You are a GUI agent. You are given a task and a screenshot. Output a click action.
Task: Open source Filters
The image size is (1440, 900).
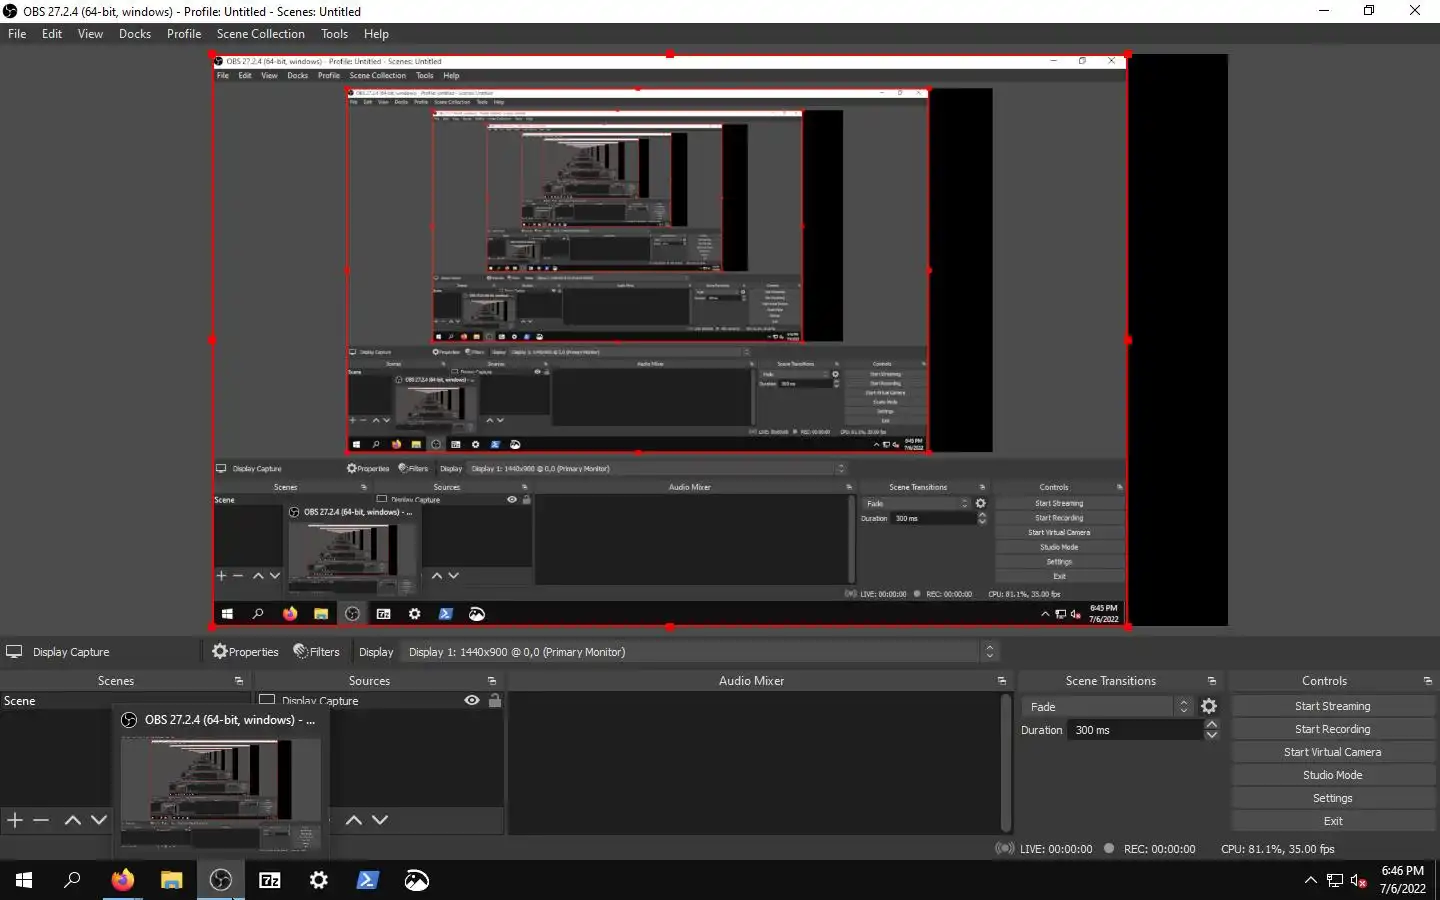pos(316,652)
